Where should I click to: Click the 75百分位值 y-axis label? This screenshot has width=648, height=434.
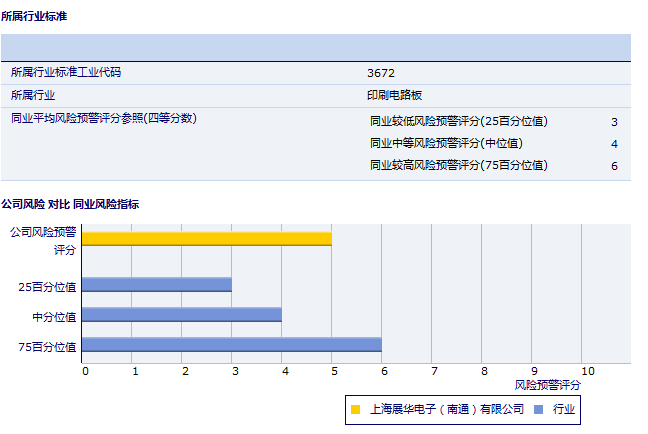(x=47, y=347)
